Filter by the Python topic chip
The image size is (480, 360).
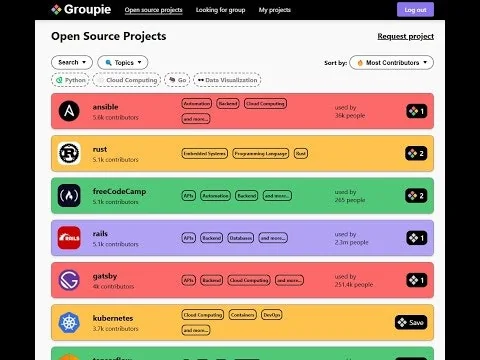(70, 80)
